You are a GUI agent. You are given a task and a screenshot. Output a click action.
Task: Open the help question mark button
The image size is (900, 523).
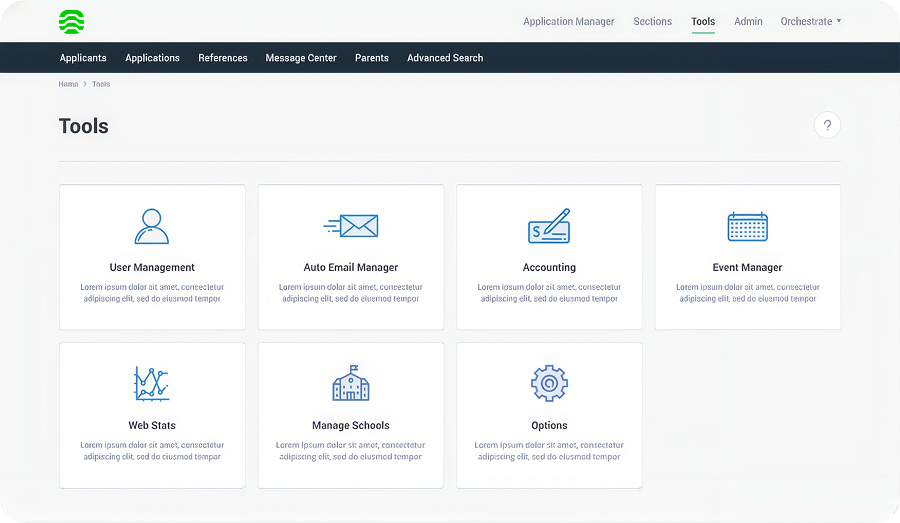[x=827, y=125]
